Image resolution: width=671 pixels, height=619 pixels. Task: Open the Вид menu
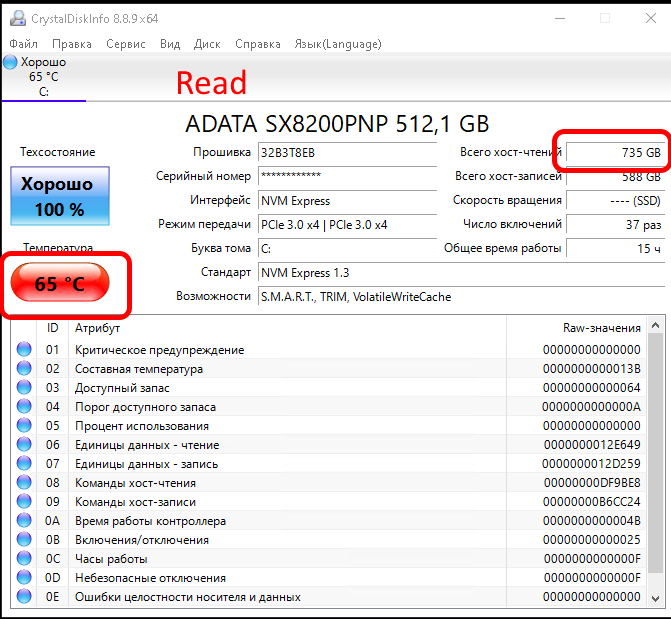170,44
